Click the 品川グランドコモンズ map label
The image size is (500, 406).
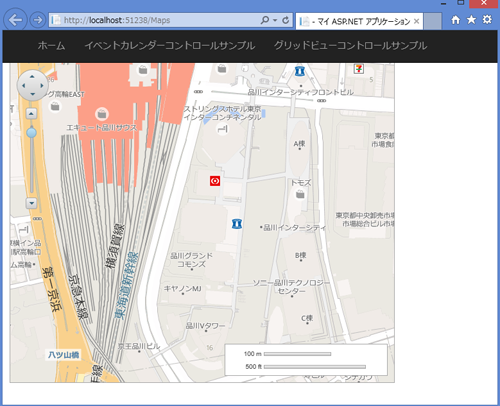(192, 260)
